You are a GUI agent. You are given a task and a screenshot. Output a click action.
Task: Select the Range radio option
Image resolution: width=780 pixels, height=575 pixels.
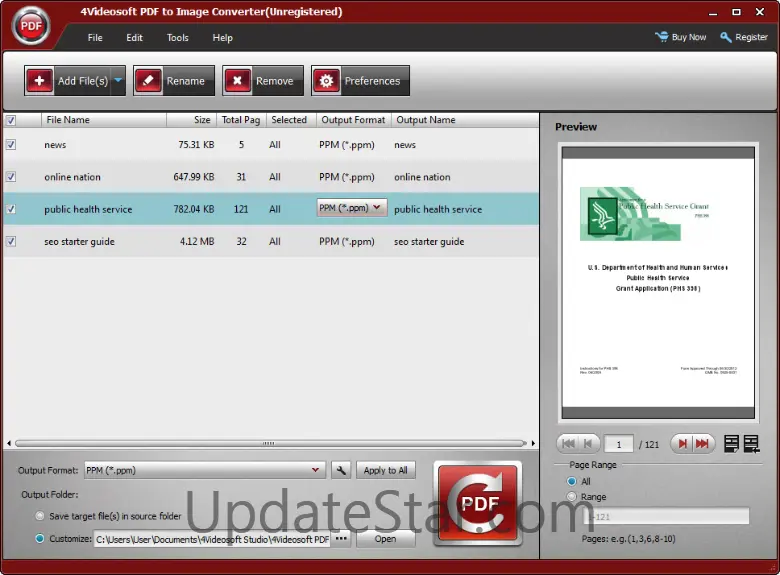(x=572, y=496)
